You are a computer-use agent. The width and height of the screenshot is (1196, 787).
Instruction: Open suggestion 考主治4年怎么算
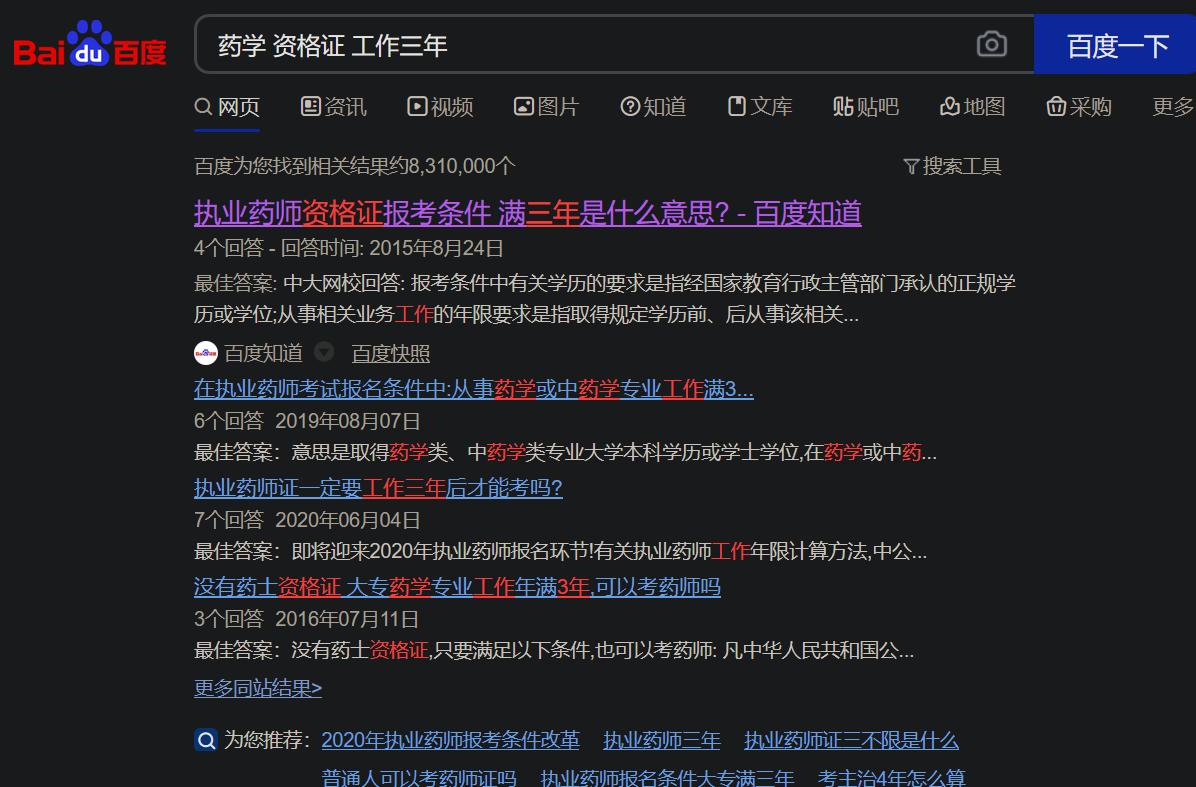(x=892, y=778)
